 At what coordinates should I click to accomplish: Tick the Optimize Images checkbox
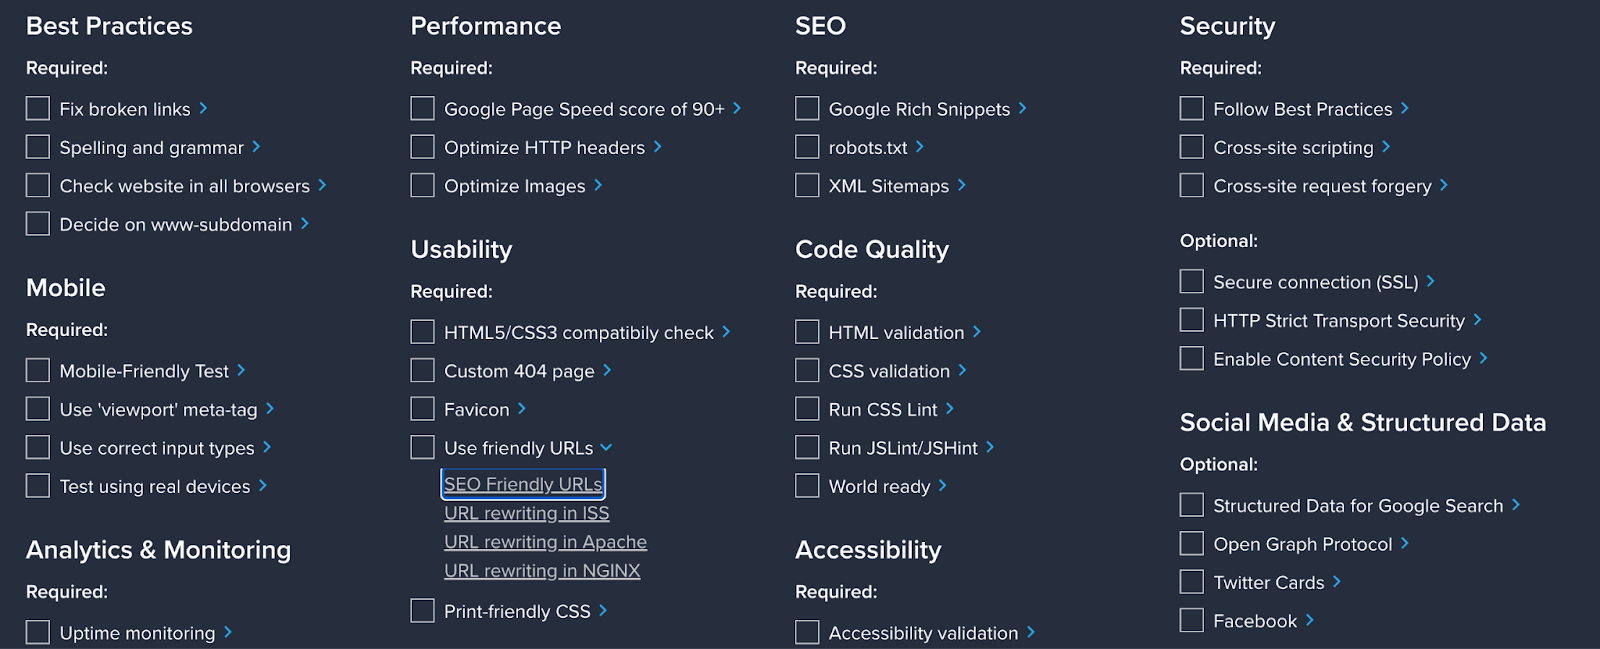click(x=423, y=185)
